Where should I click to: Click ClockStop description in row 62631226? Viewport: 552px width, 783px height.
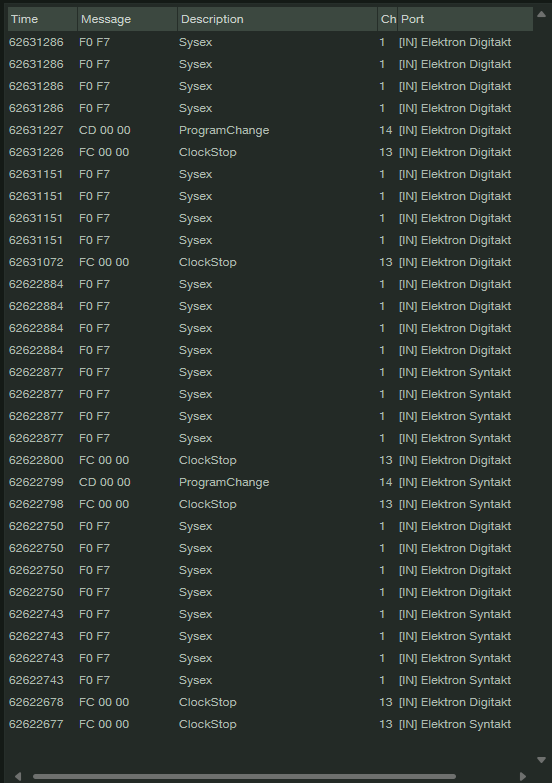click(x=207, y=152)
